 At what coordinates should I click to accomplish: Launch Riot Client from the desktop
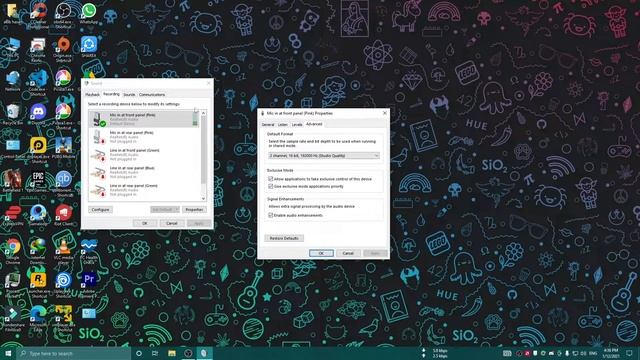coord(63,216)
